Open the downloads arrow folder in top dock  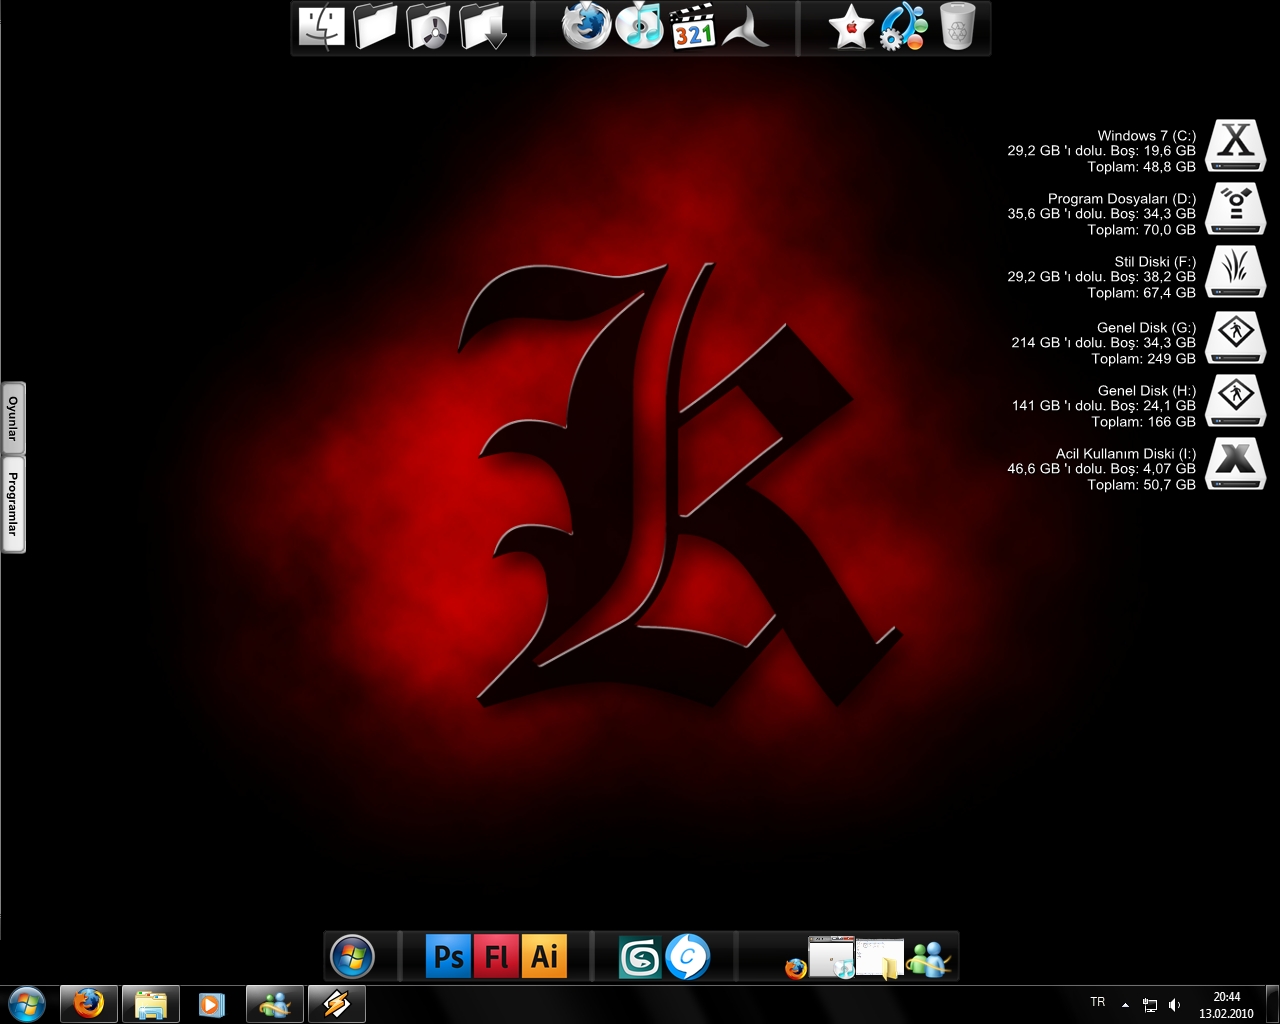tap(484, 27)
